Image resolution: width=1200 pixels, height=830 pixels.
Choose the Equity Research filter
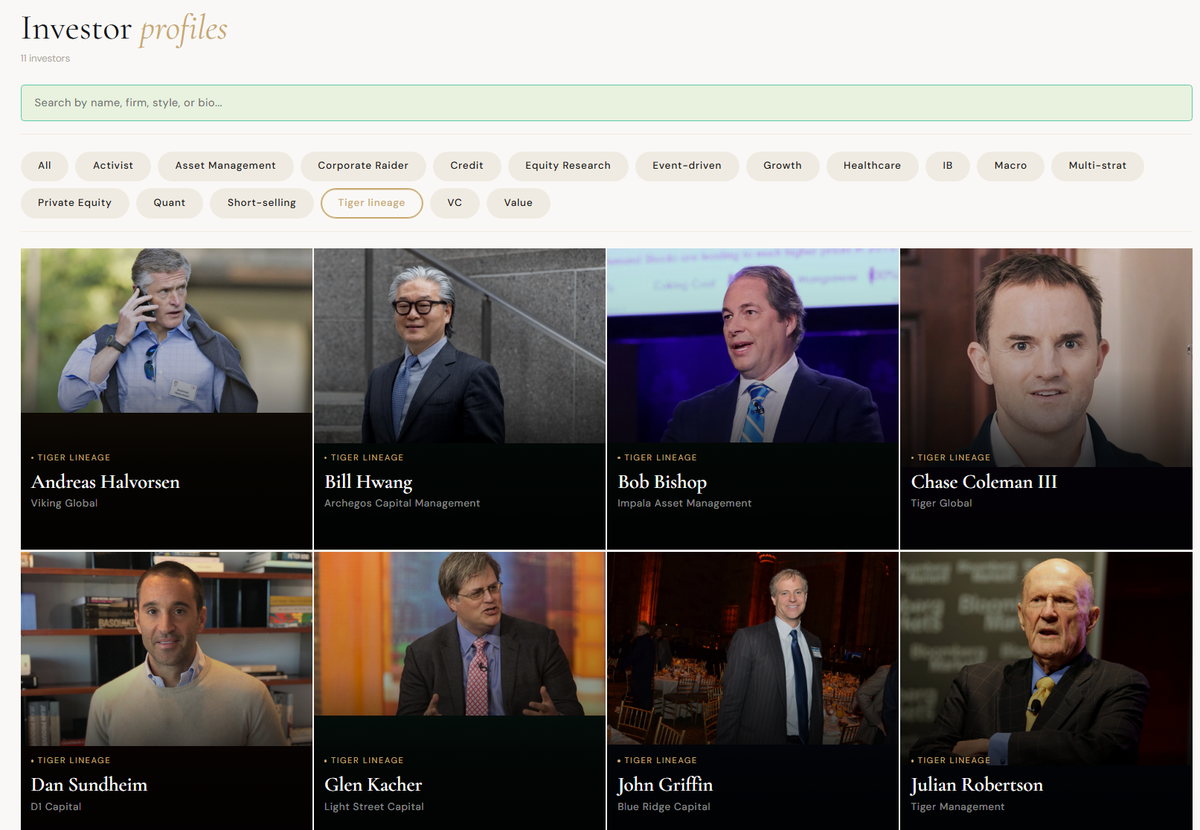[568, 166]
